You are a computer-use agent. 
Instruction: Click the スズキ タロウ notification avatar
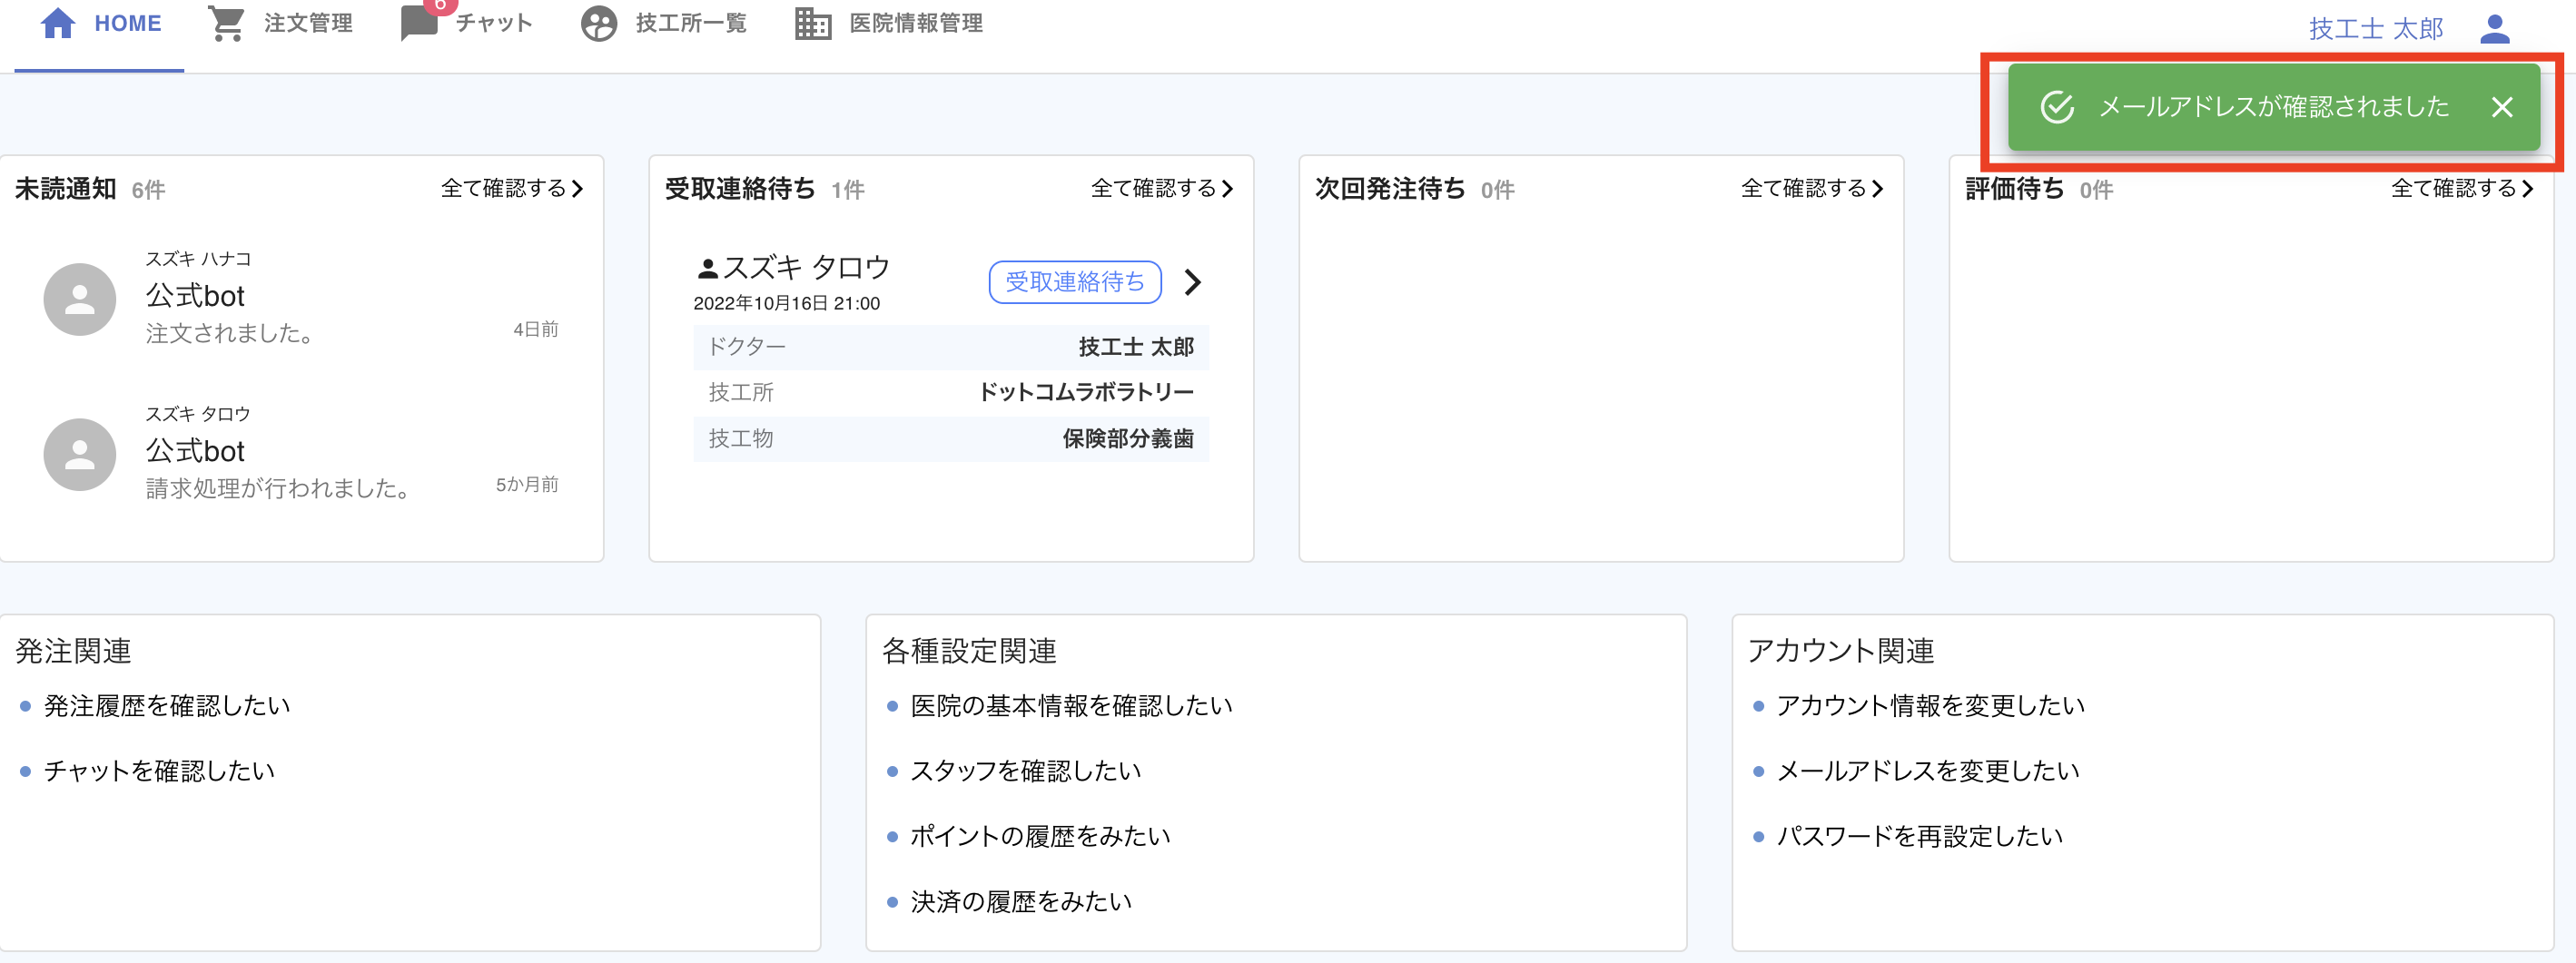coord(80,454)
